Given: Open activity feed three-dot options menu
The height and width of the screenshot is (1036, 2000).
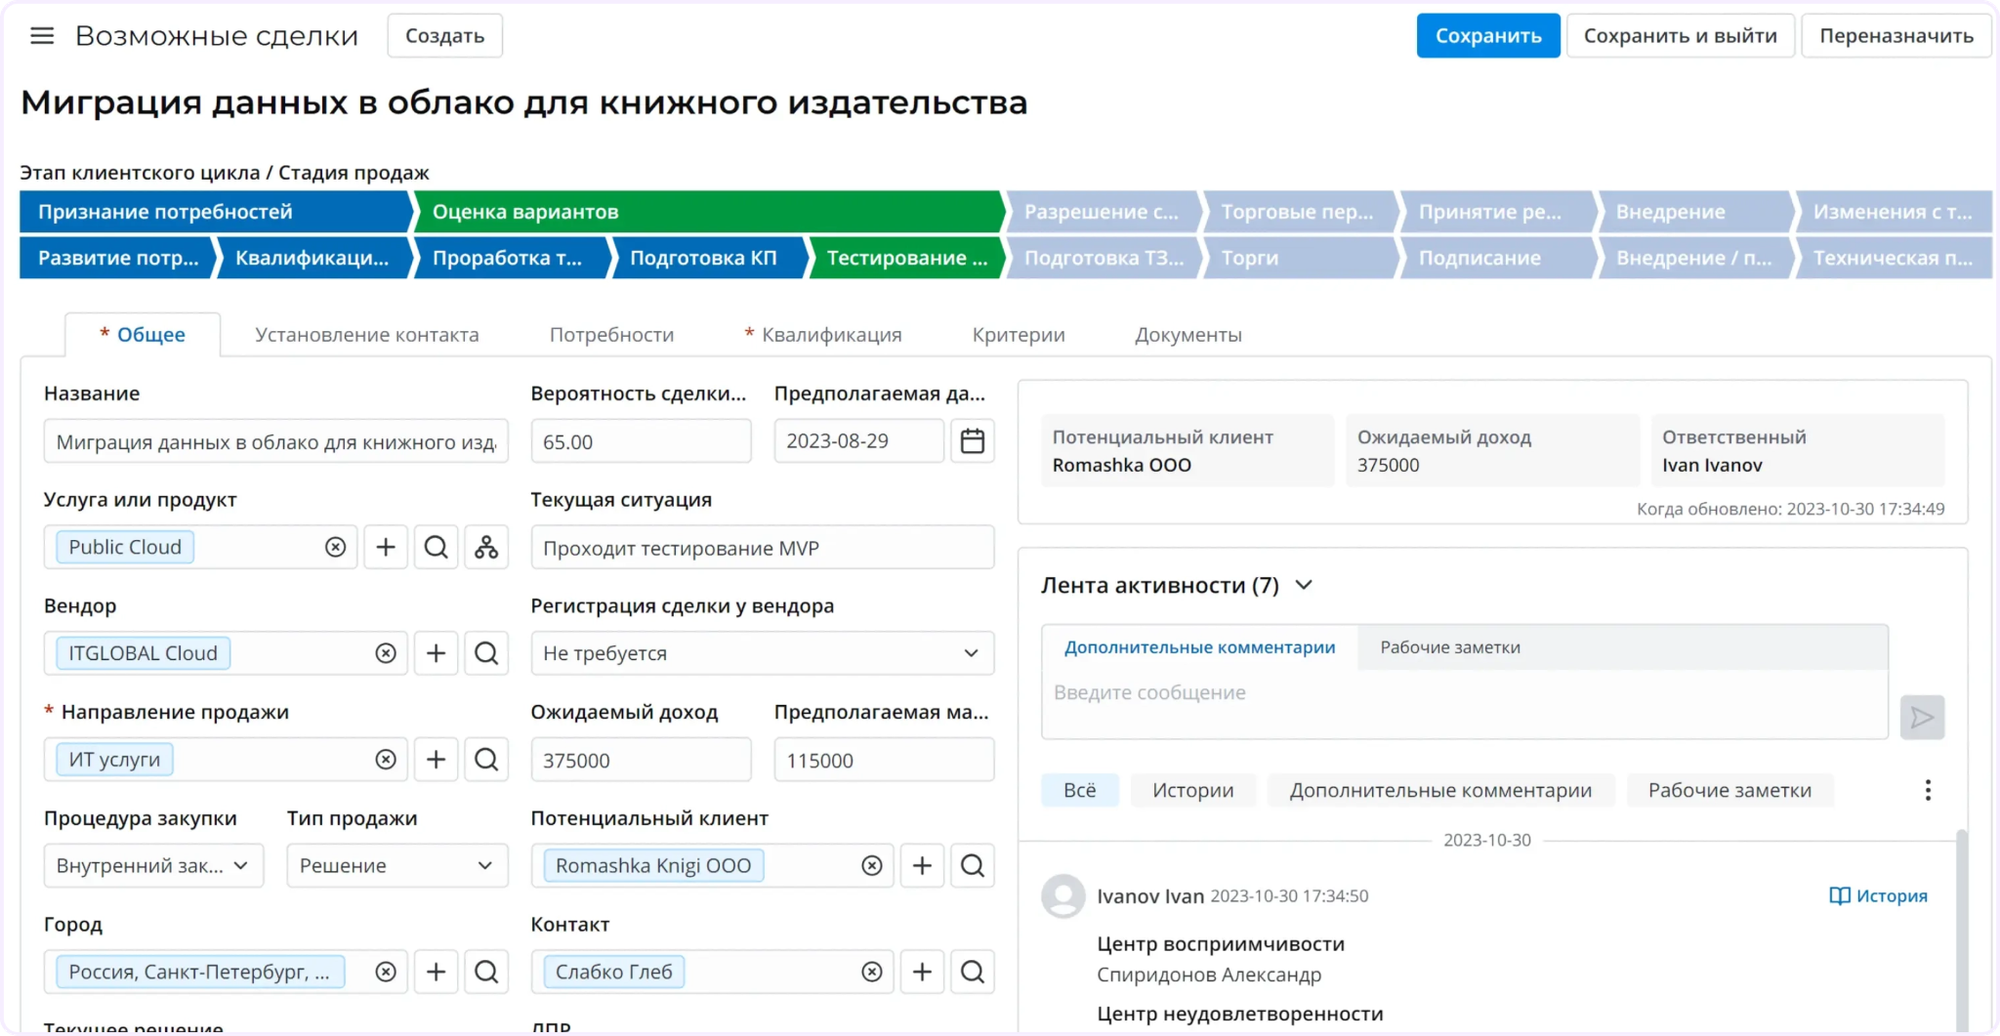Looking at the screenshot, I should click(x=1928, y=790).
